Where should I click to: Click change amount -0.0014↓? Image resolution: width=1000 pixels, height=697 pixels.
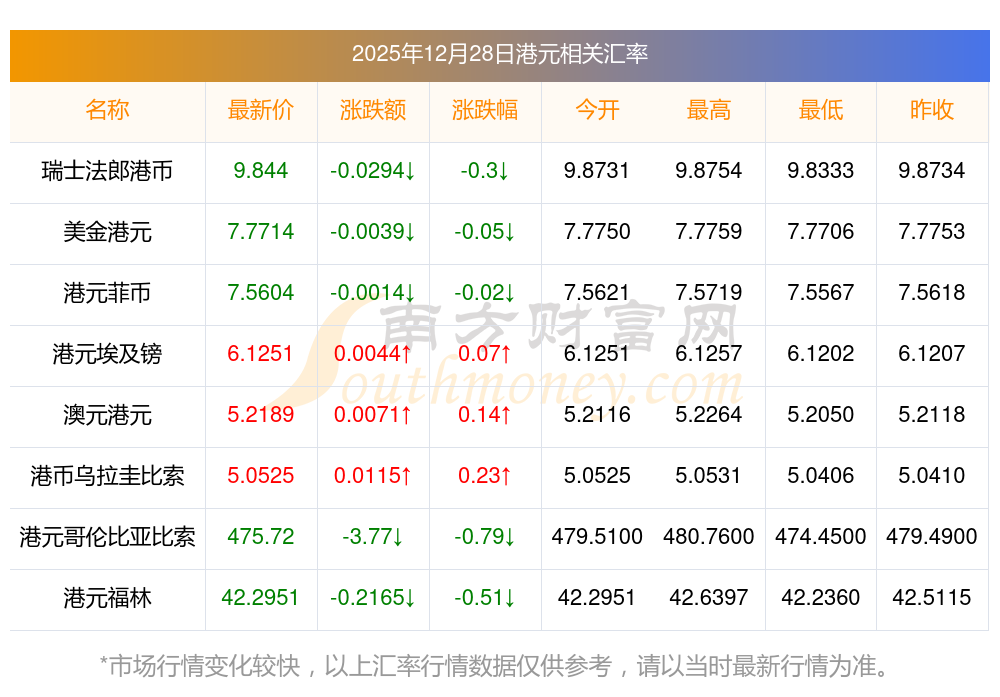point(372,293)
